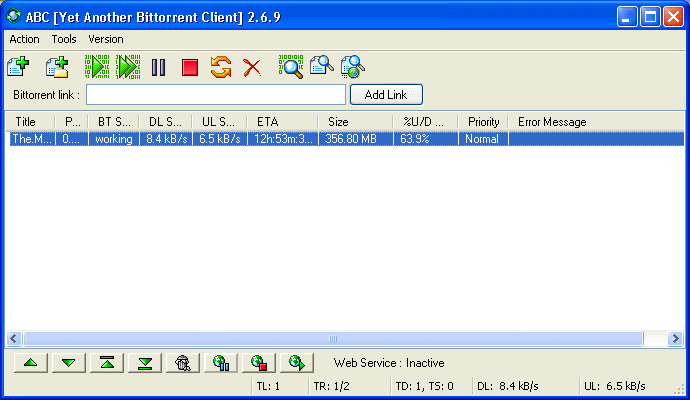Move torrent to top of list
Viewport: 690px width, 400px height.
pyautogui.click(x=107, y=363)
